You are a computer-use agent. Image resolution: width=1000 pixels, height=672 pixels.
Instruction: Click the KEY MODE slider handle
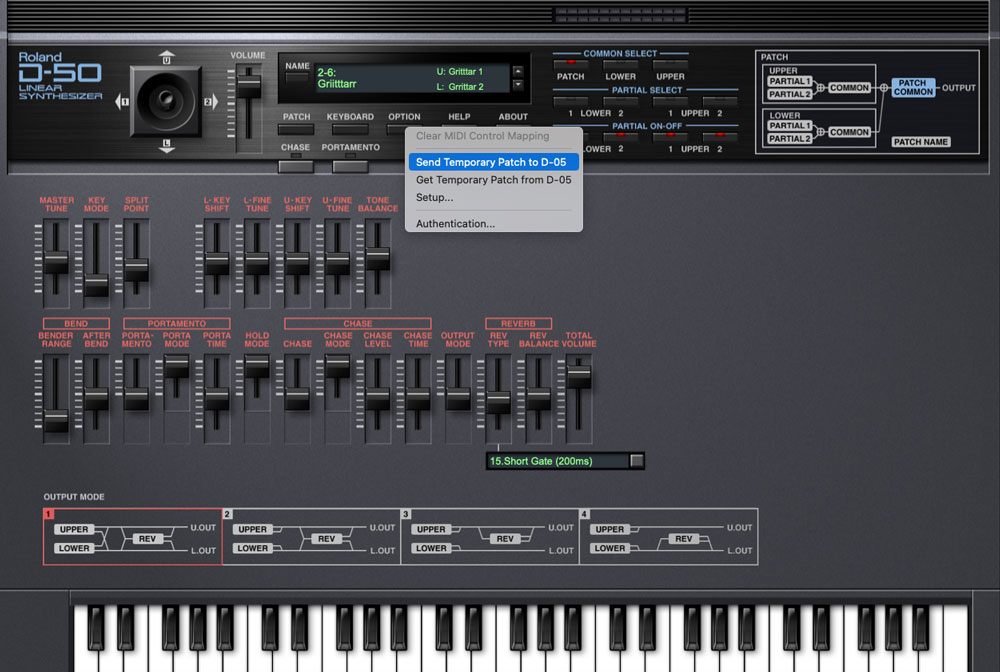[x=96, y=285]
